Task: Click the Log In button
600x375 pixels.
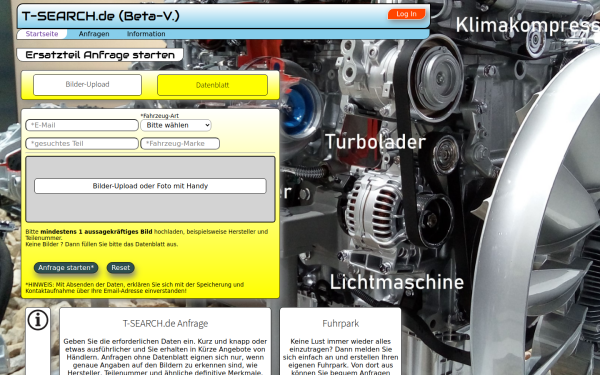Action: coord(406,14)
